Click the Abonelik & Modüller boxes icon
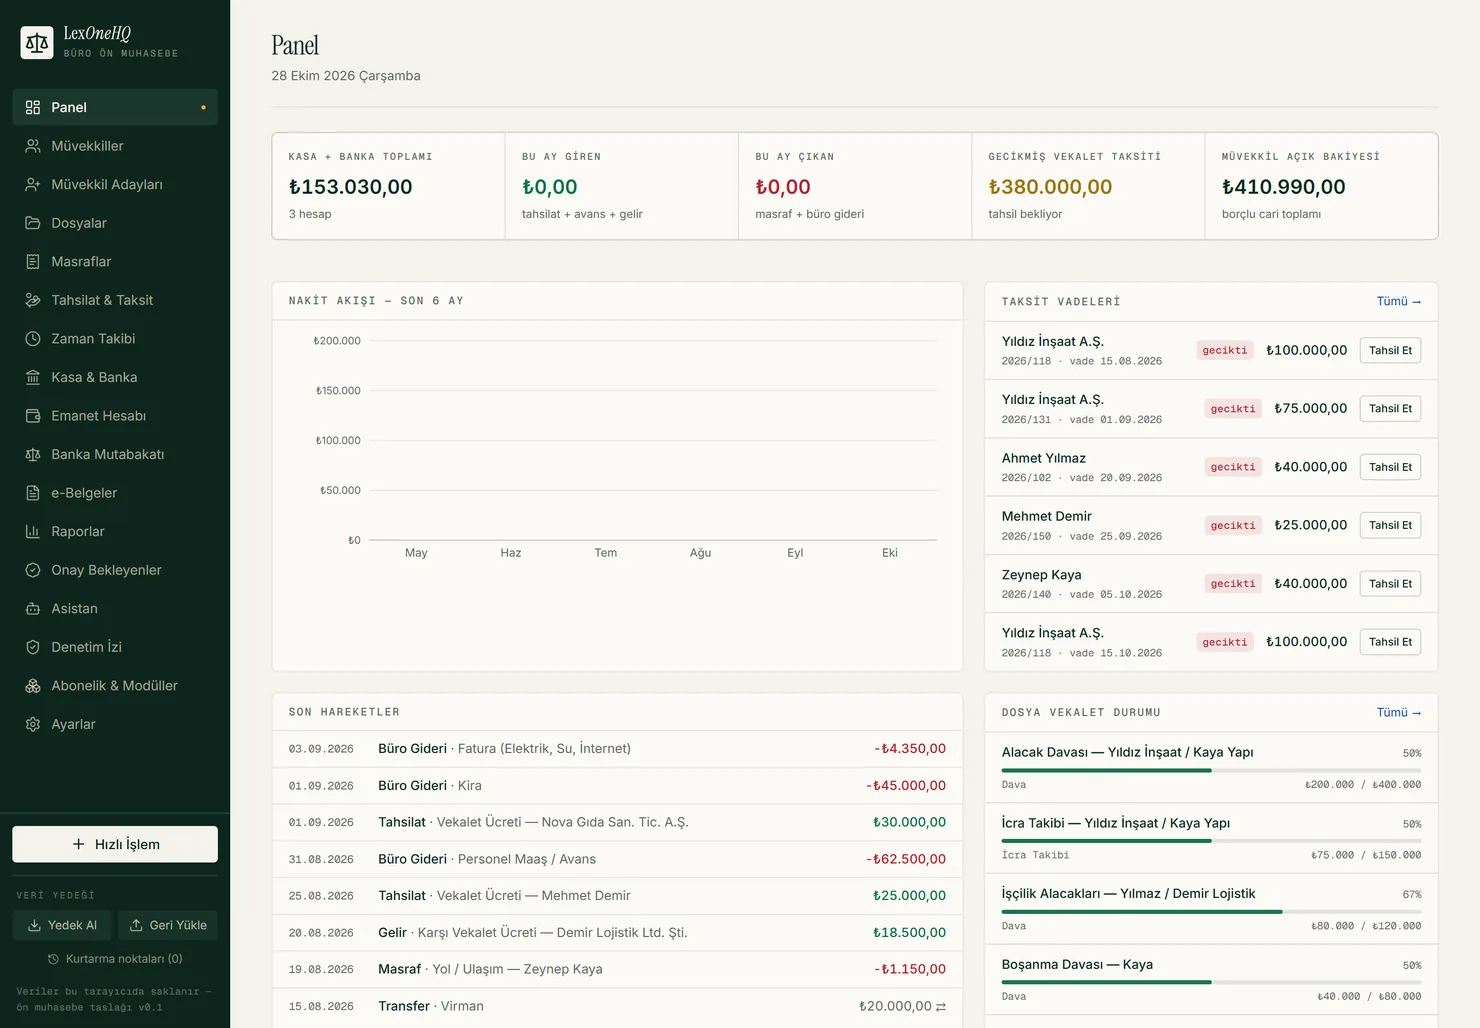This screenshot has width=1480, height=1028. [x=33, y=686]
